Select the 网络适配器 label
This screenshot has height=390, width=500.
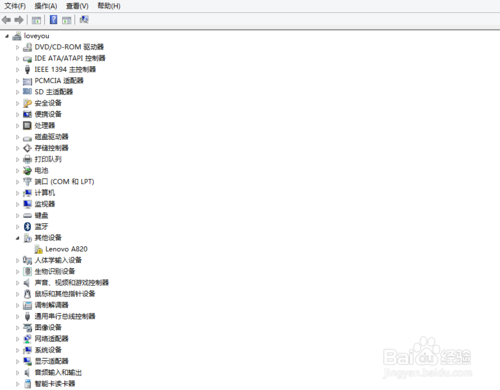click(51, 339)
